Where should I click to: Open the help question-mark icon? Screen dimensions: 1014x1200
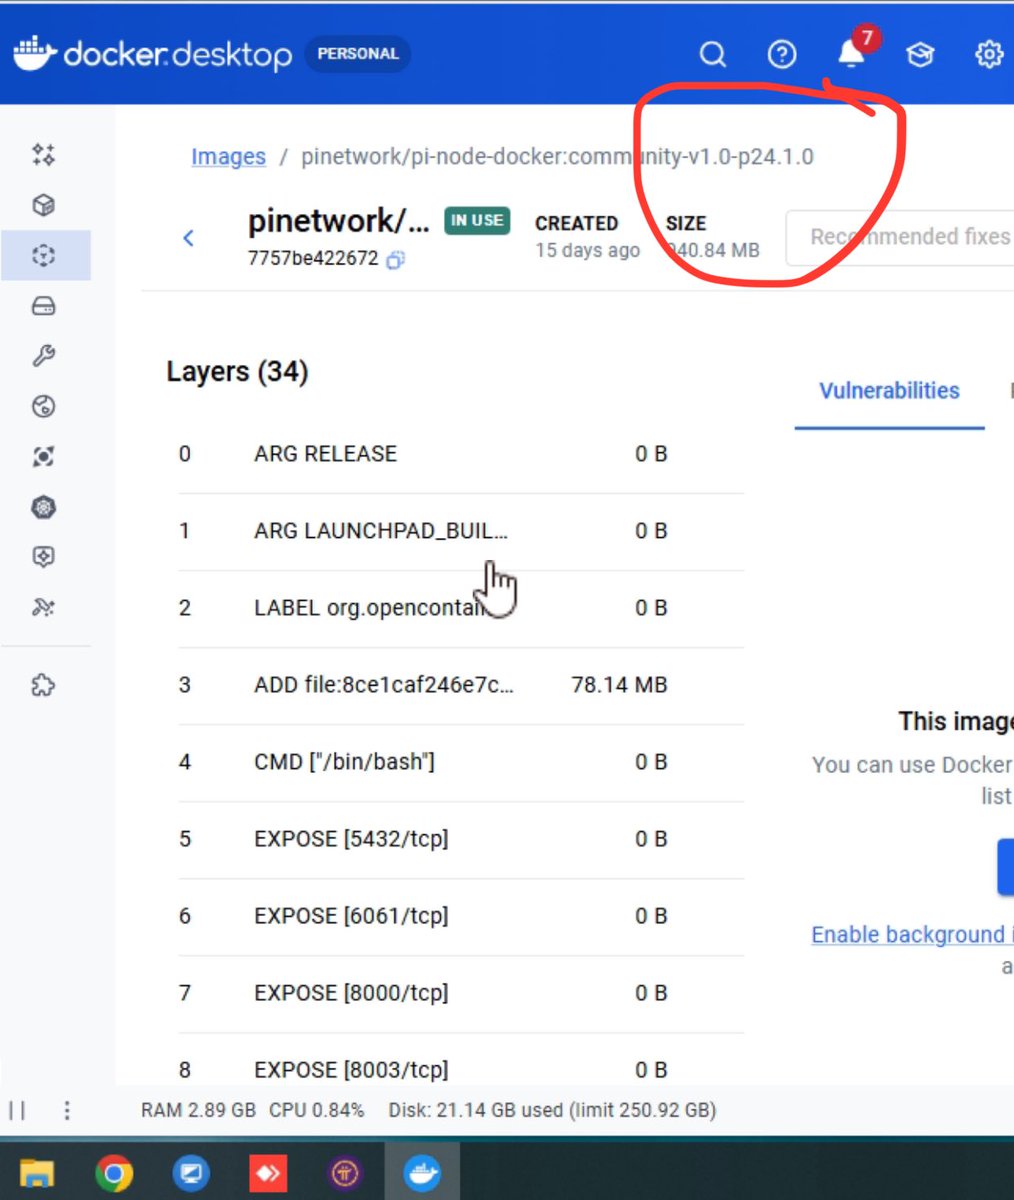click(x=782, y=54)
